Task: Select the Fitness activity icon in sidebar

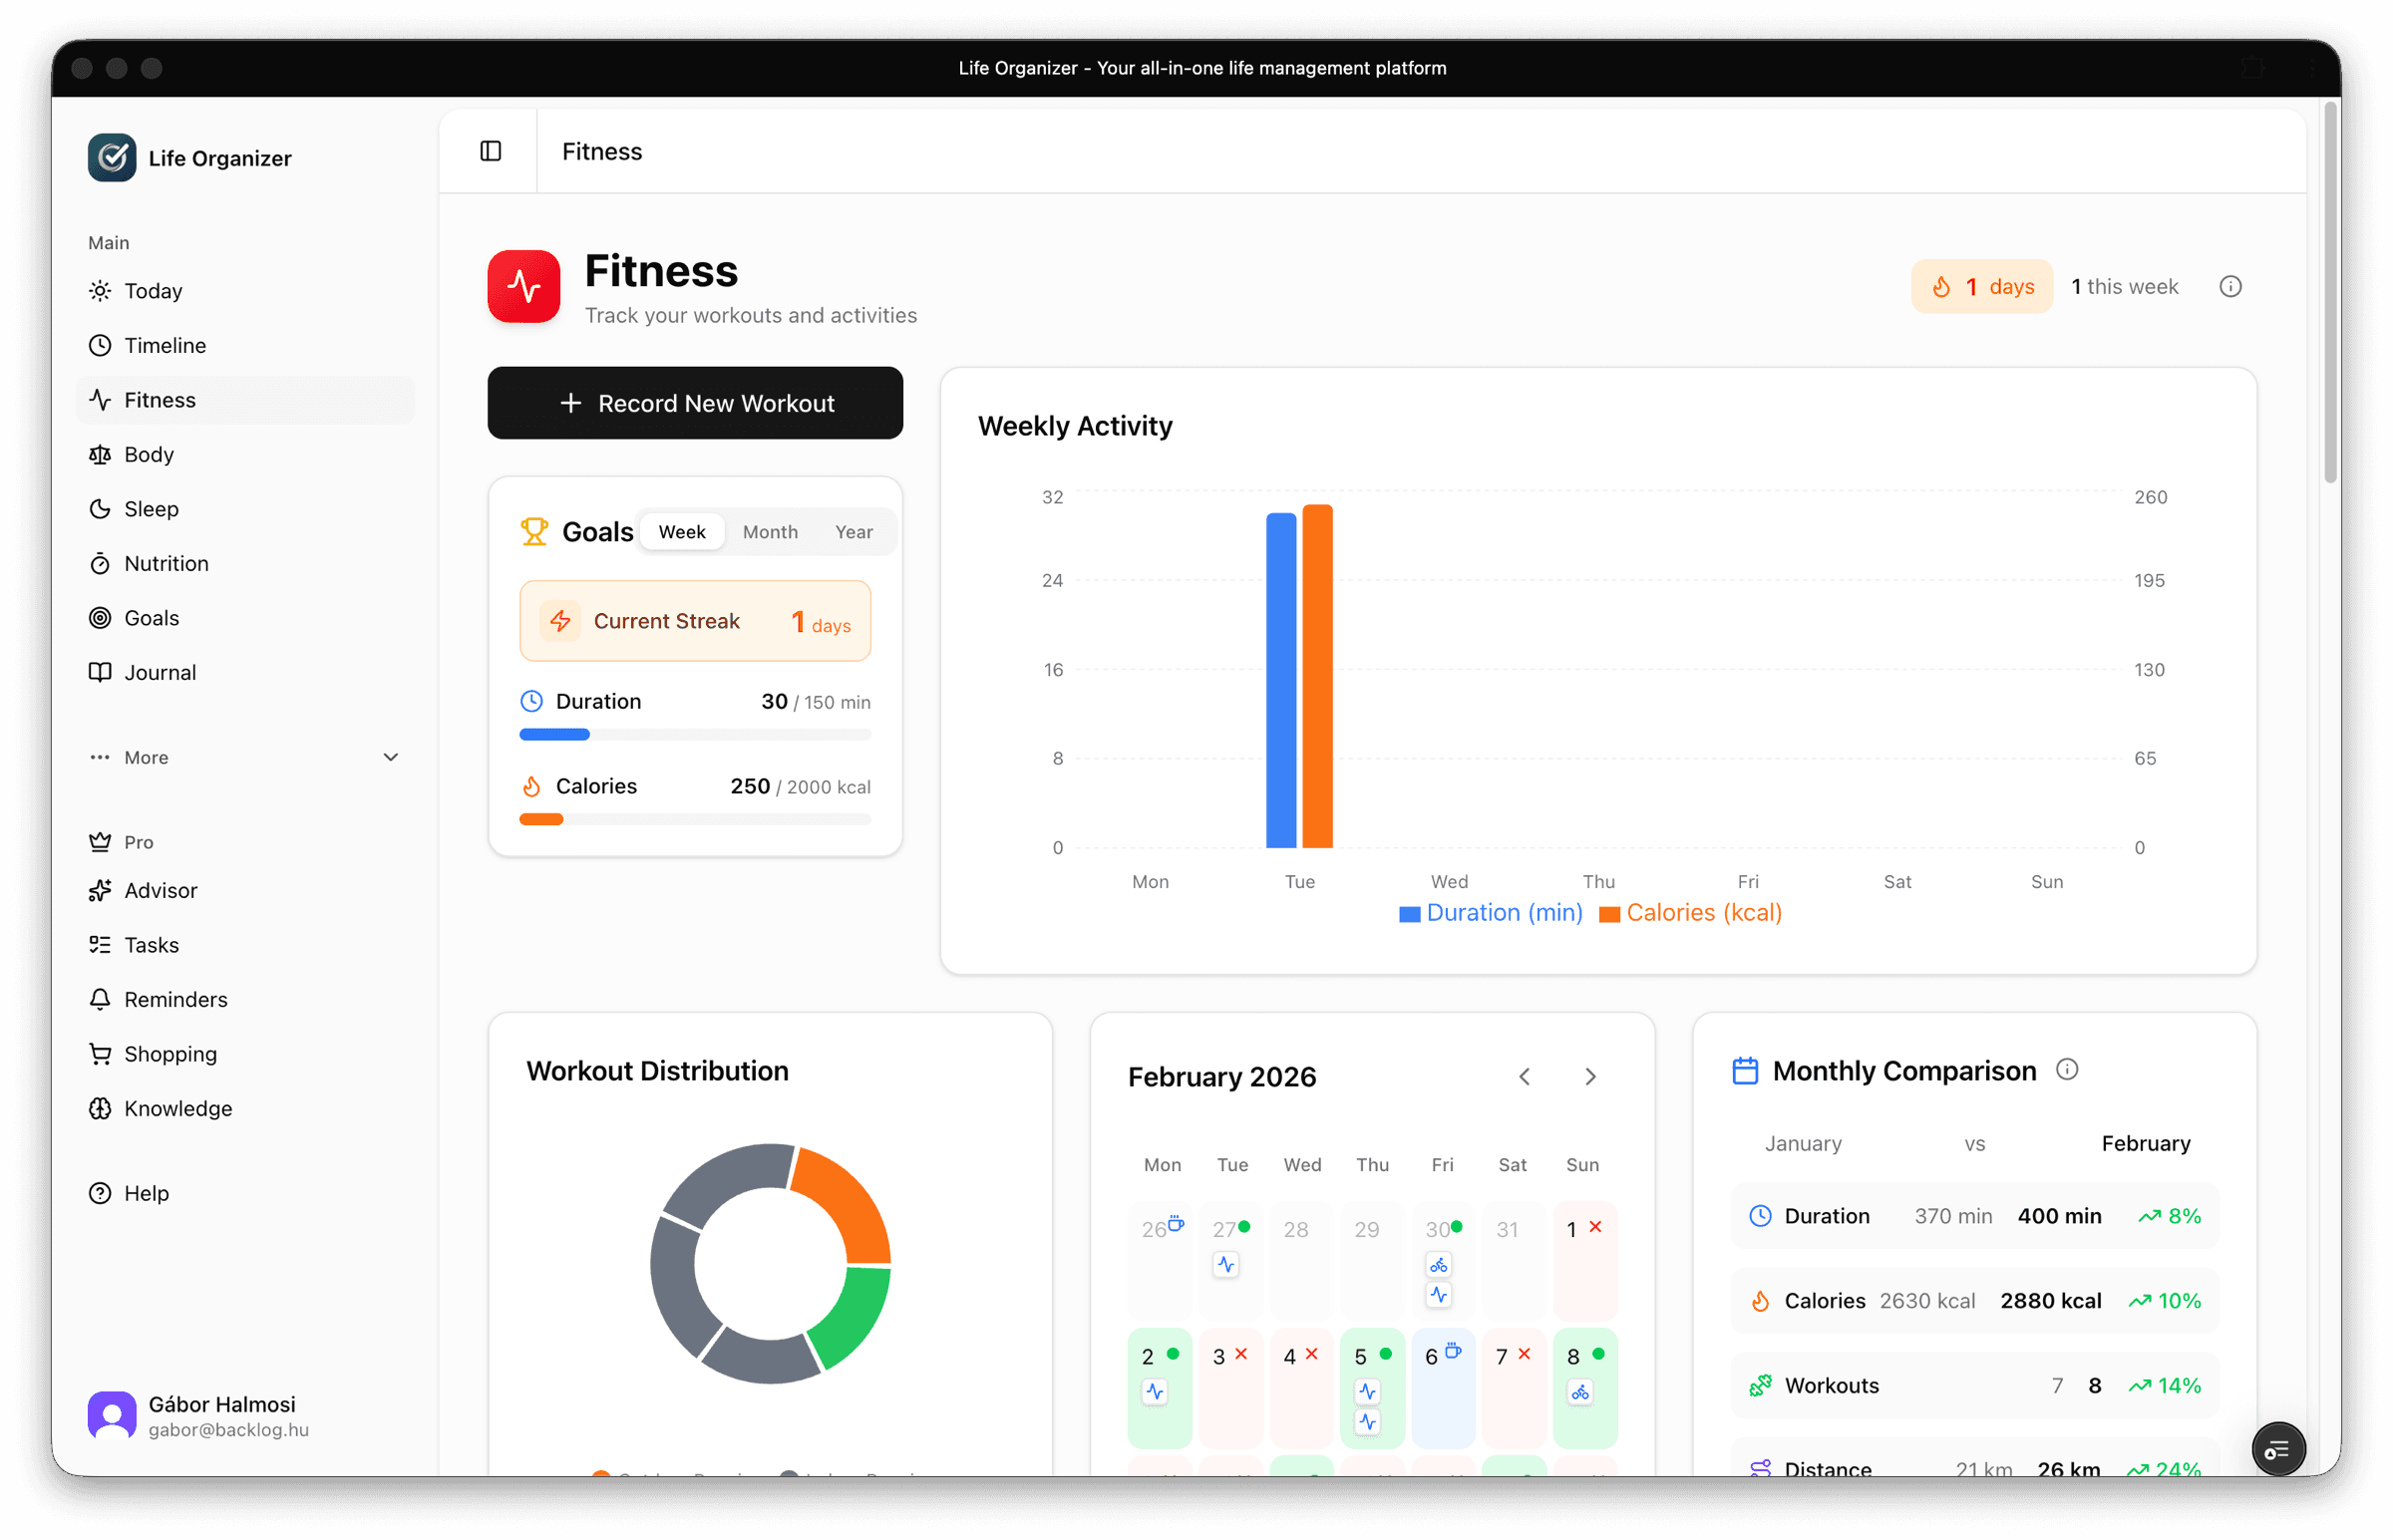Action: tap(101, 399)
